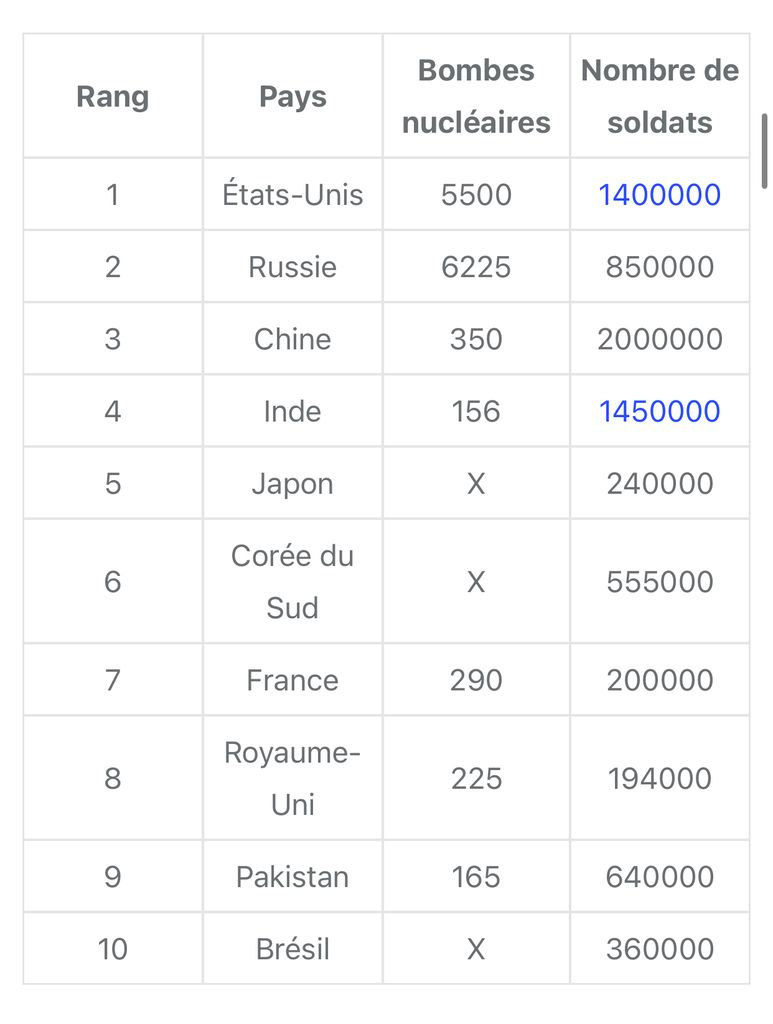Click the X bombs cell for Brésil
The image size is (773, 1024).
pyautogui.click(x=476, y=949)
